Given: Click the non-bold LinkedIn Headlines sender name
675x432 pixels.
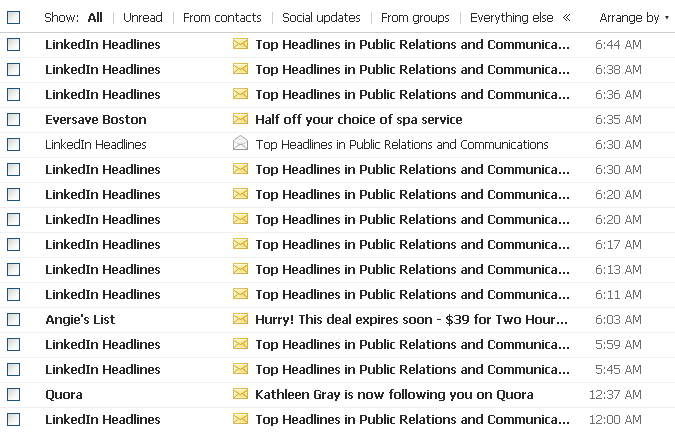Looking at the screenshot, I should pyautogui.click(x=96, y=144).
